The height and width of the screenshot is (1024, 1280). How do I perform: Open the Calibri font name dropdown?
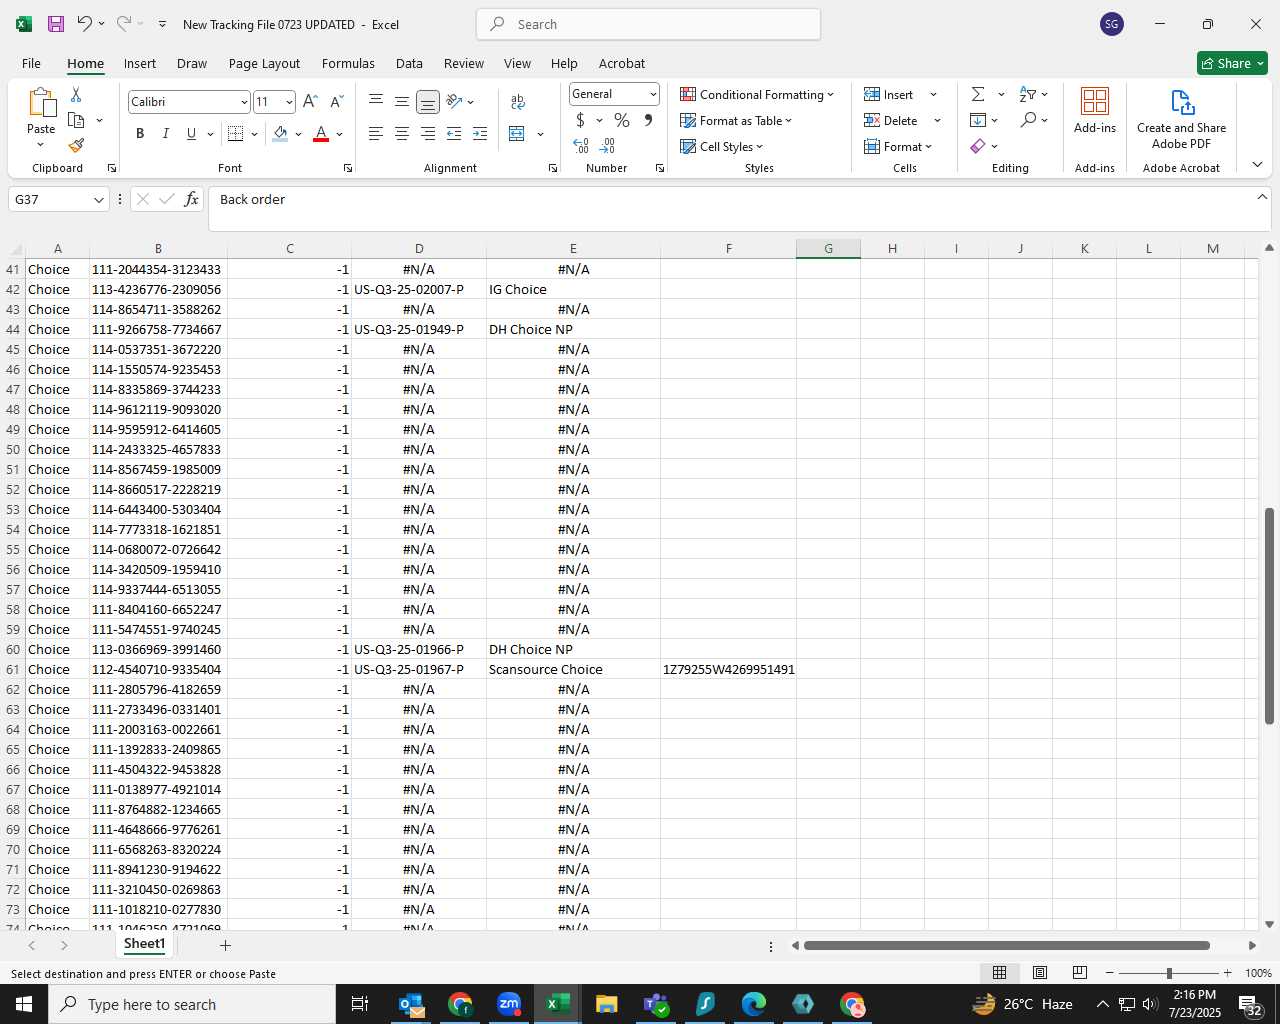[x=243, y=102]
